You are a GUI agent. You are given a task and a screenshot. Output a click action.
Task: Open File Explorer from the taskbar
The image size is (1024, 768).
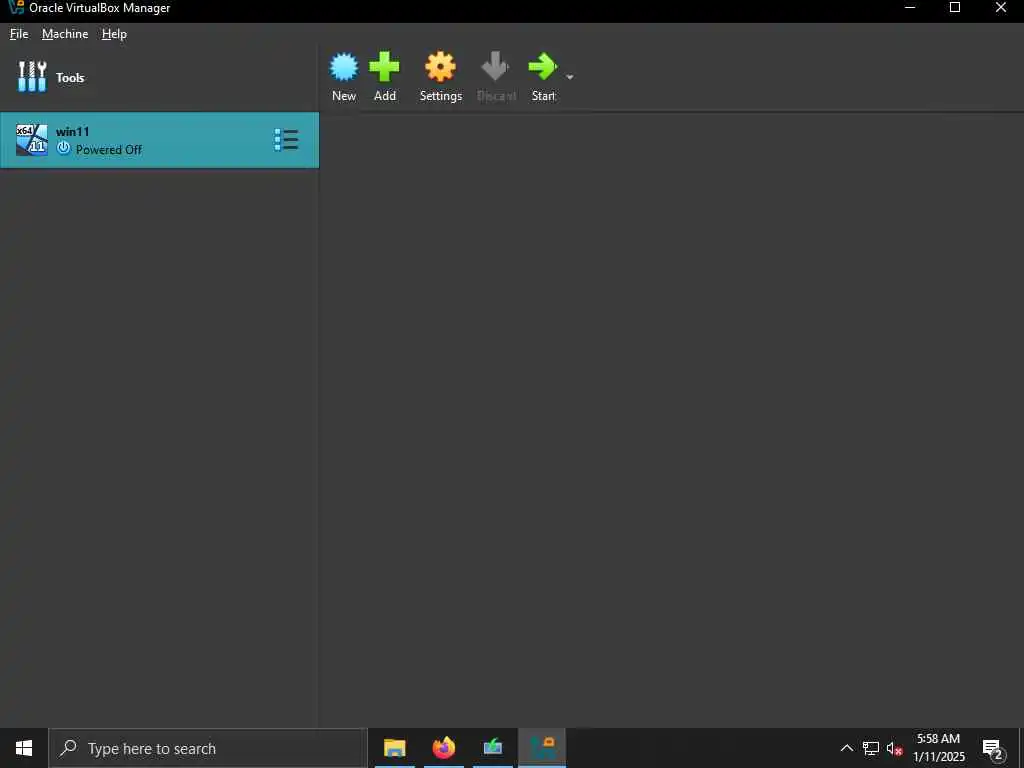pyautogui.click(x=394, y=748)
